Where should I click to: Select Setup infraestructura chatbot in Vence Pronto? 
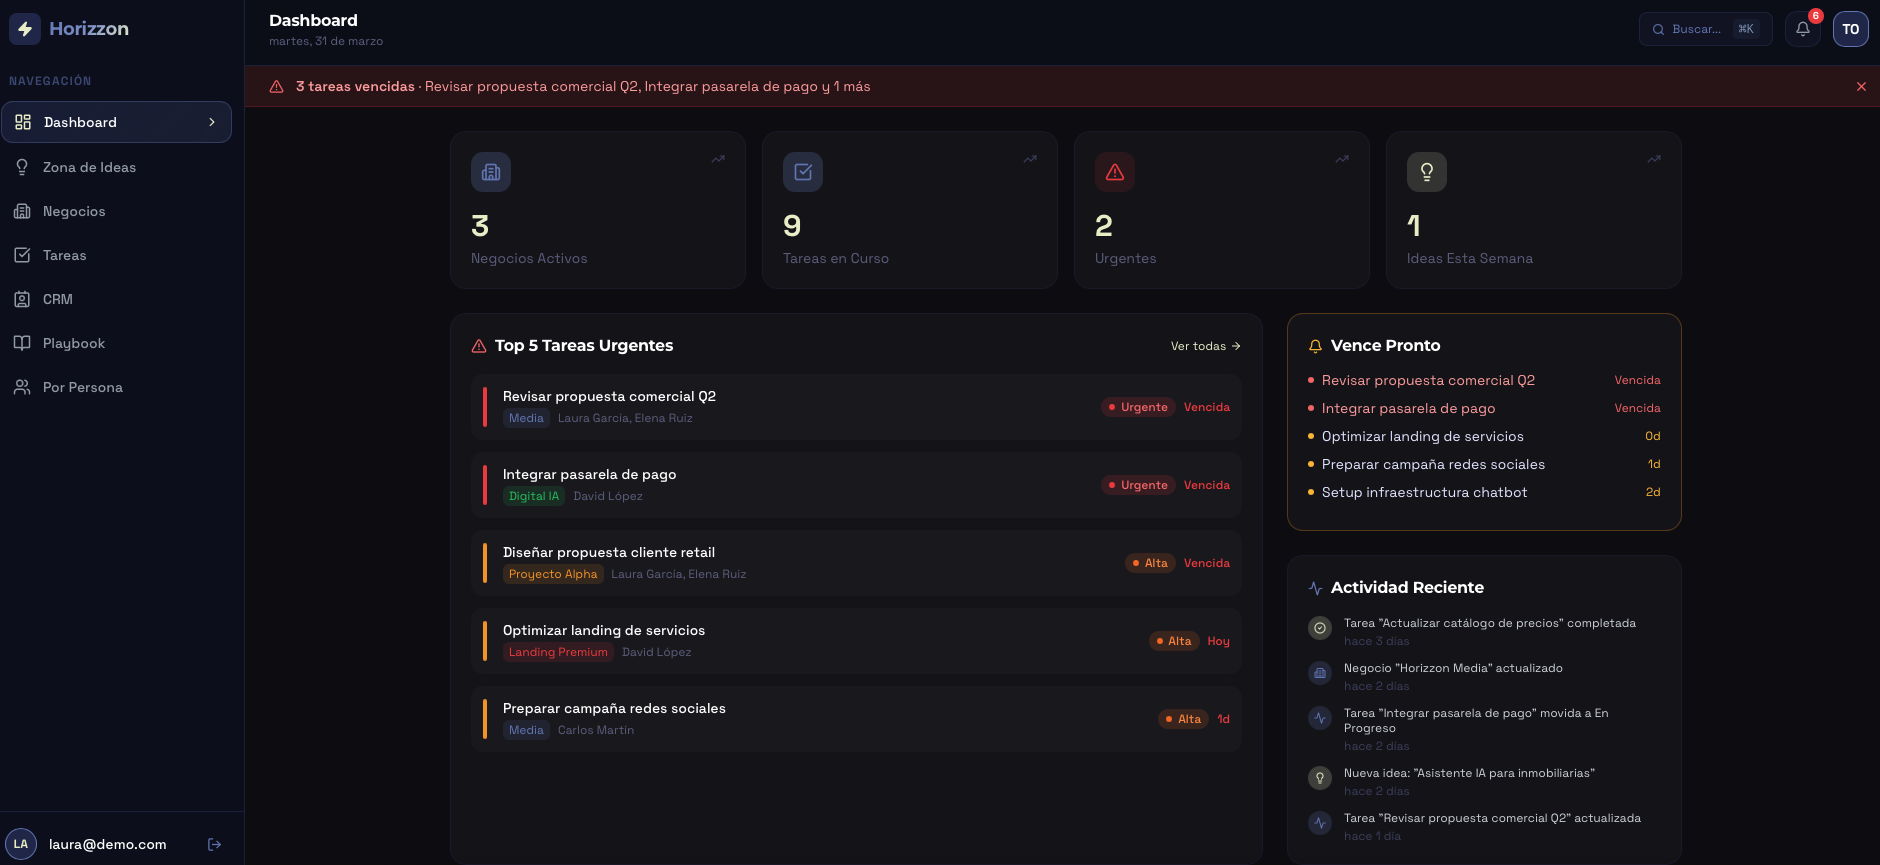[x=1424, y=492]
